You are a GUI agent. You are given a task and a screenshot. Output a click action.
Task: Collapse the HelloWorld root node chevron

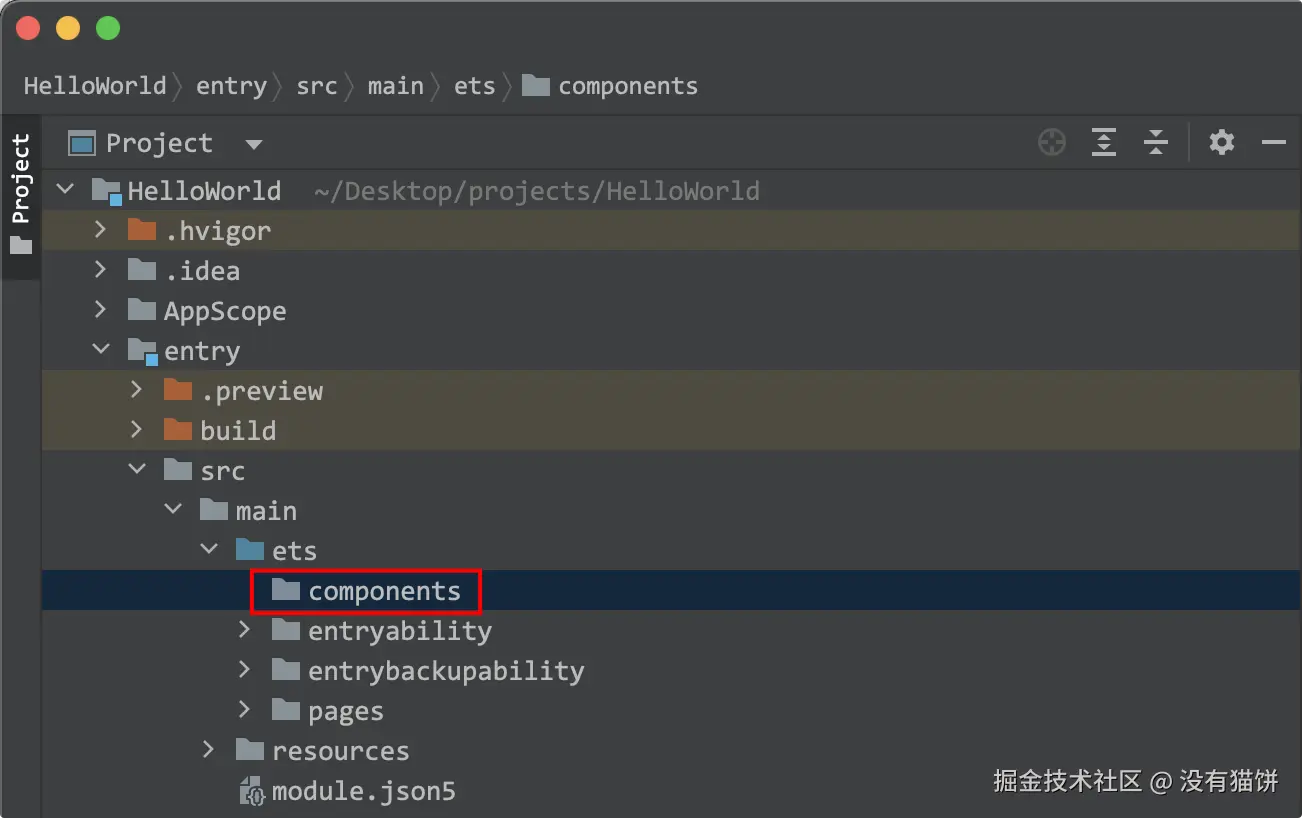(65, 190)
